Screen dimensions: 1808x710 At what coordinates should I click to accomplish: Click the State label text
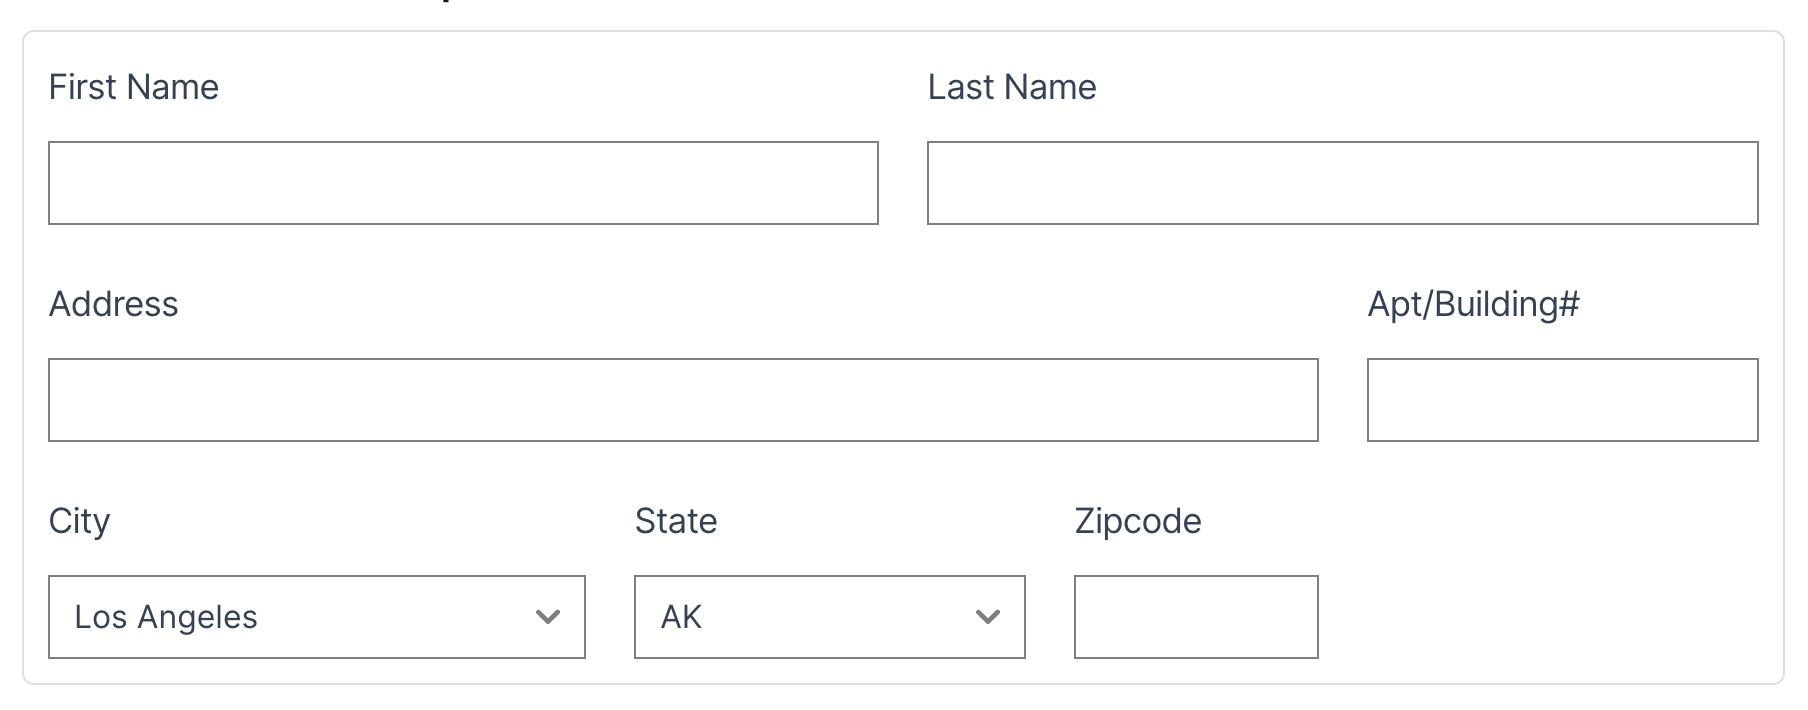(x=676, y=521)
